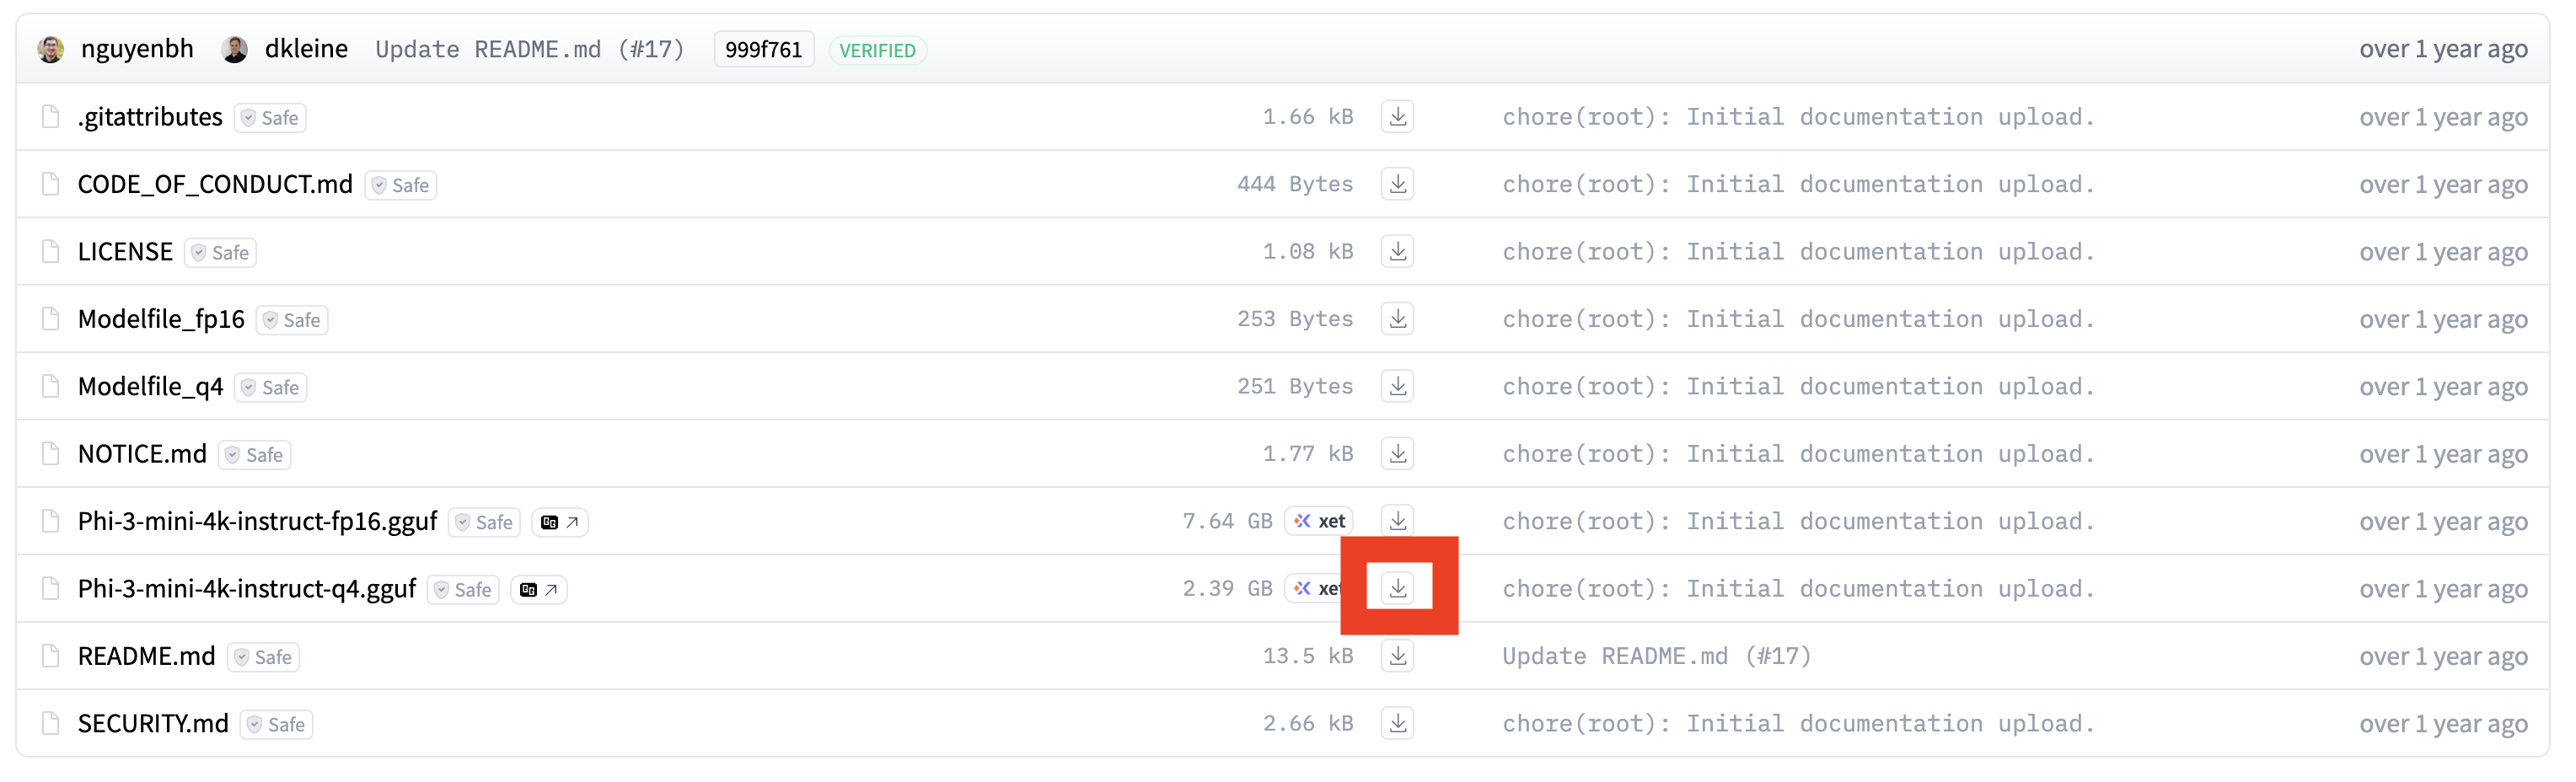Click download icon for CODE_OF_CONDUCT.md
This screenshot has height=782, width=2576.
click(x=1397, y=184)
